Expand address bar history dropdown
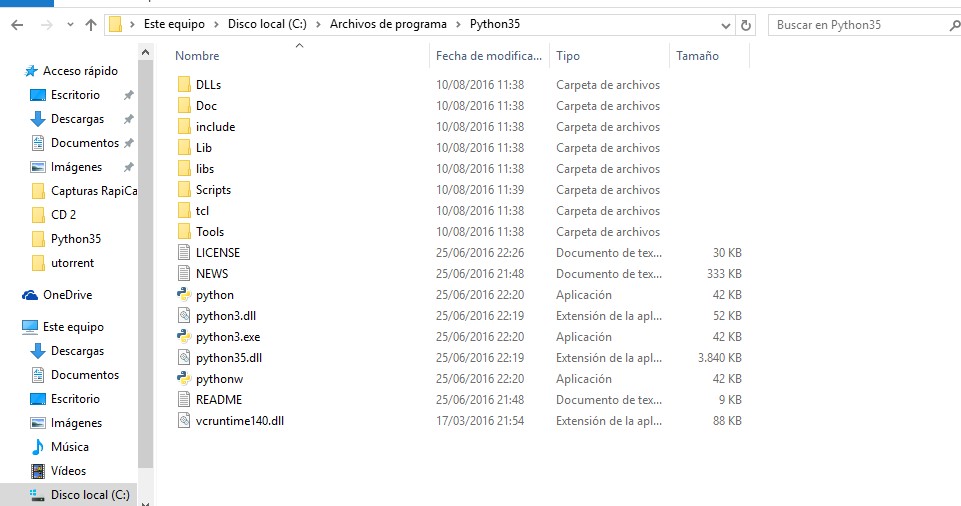961x506 pixels. (x=726, y=26)
